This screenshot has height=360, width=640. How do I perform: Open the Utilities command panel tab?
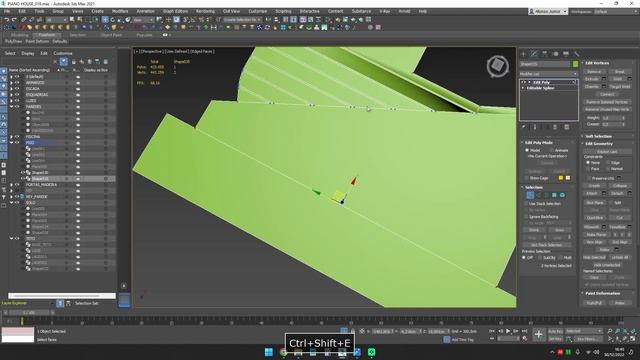point(576,54)
